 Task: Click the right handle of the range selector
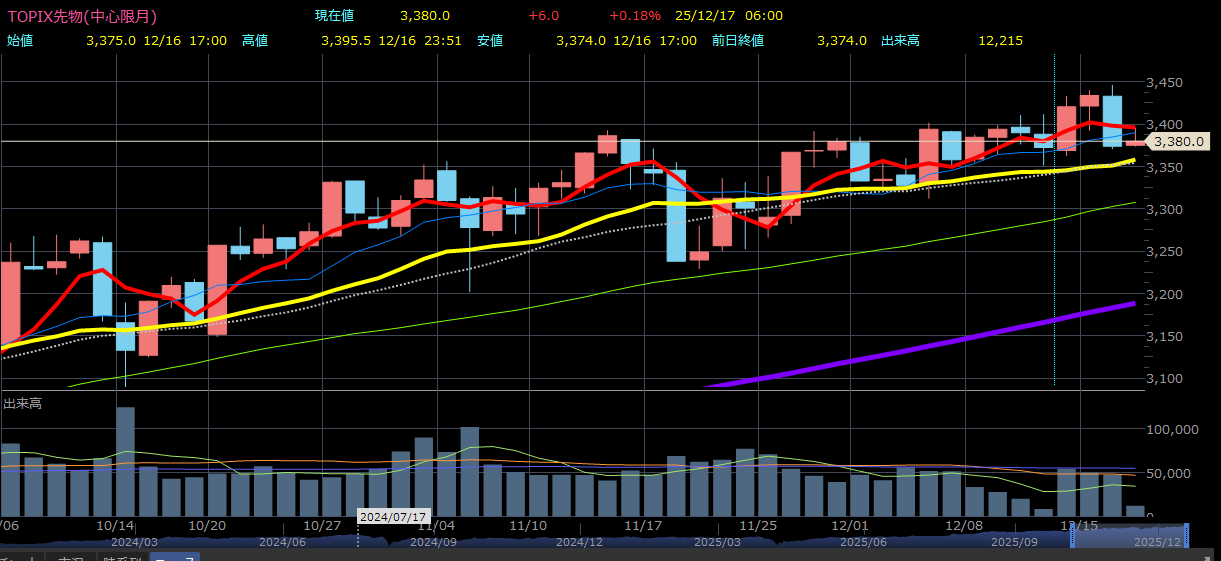[x=1188, y=536]
